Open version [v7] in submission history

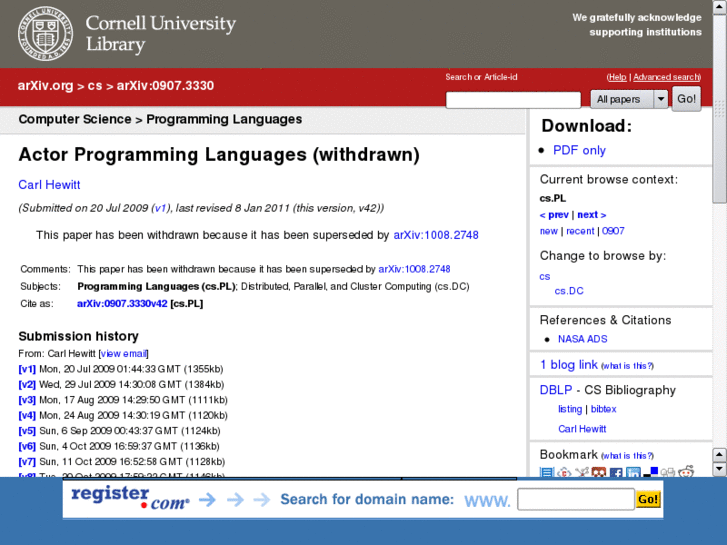pos(27,462)
